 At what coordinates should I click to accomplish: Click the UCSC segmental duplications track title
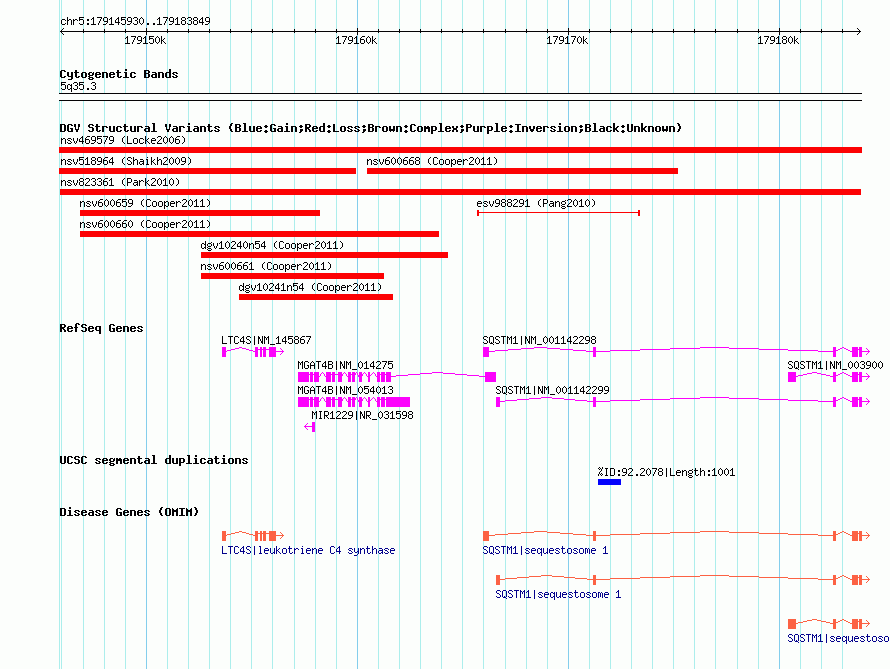click(154, 460)
